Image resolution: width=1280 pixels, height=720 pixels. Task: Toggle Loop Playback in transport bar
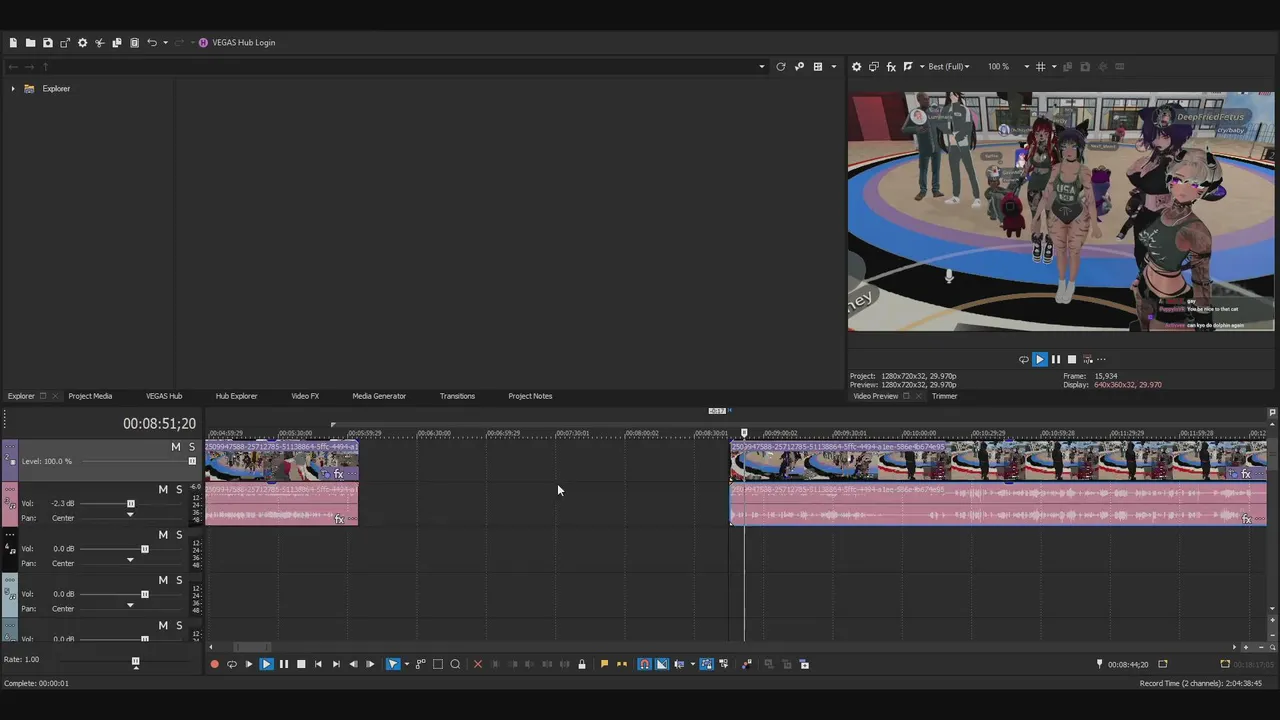click(232, 664)
